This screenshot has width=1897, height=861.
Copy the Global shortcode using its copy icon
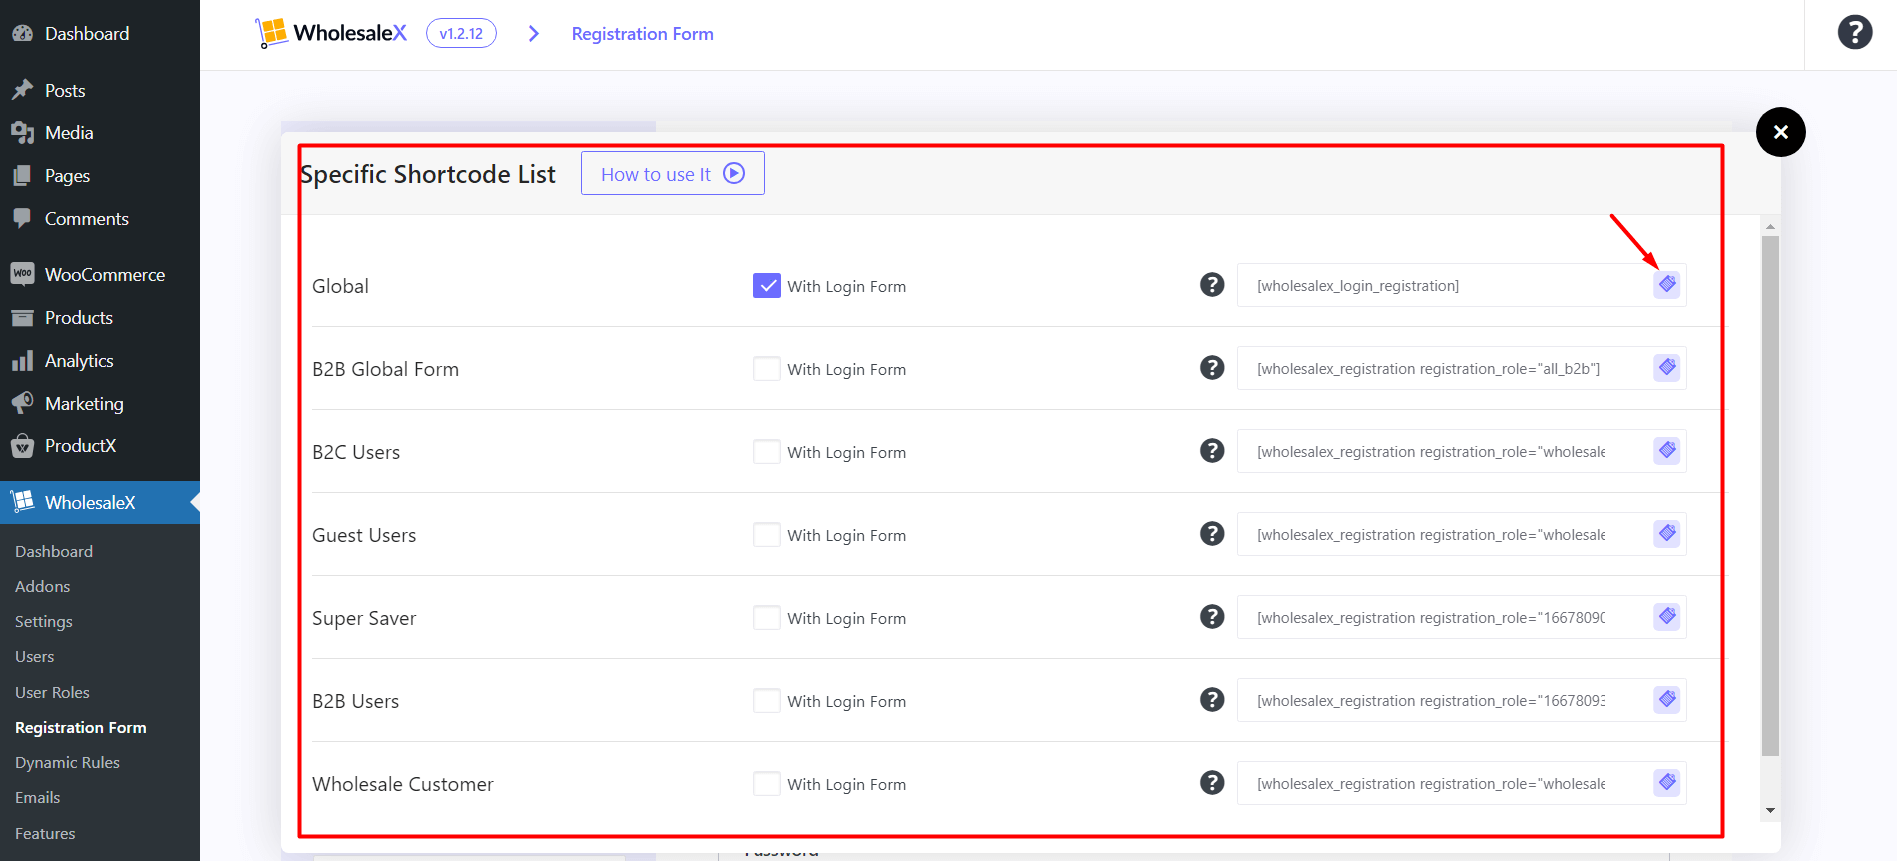[x=1667, y=285]
